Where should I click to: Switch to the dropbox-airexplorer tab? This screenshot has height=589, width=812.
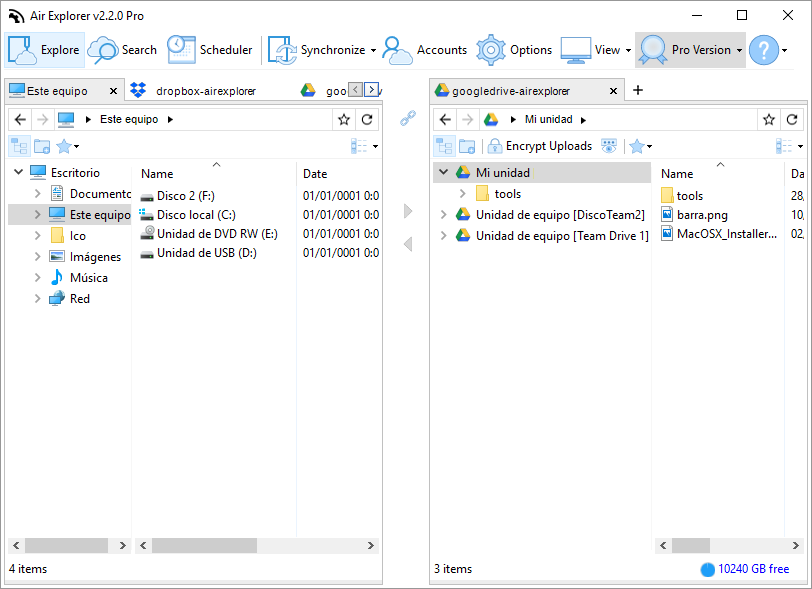(206, 91)
